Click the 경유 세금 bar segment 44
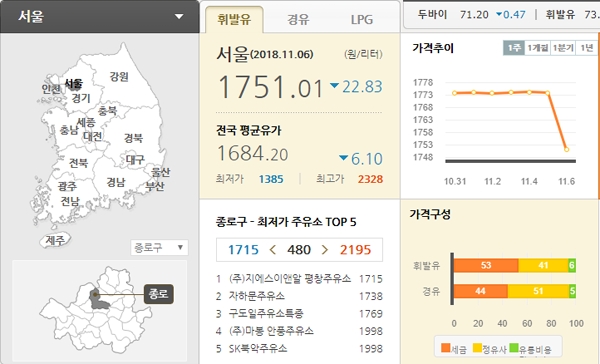600x364 pixels. click(481, 291)
